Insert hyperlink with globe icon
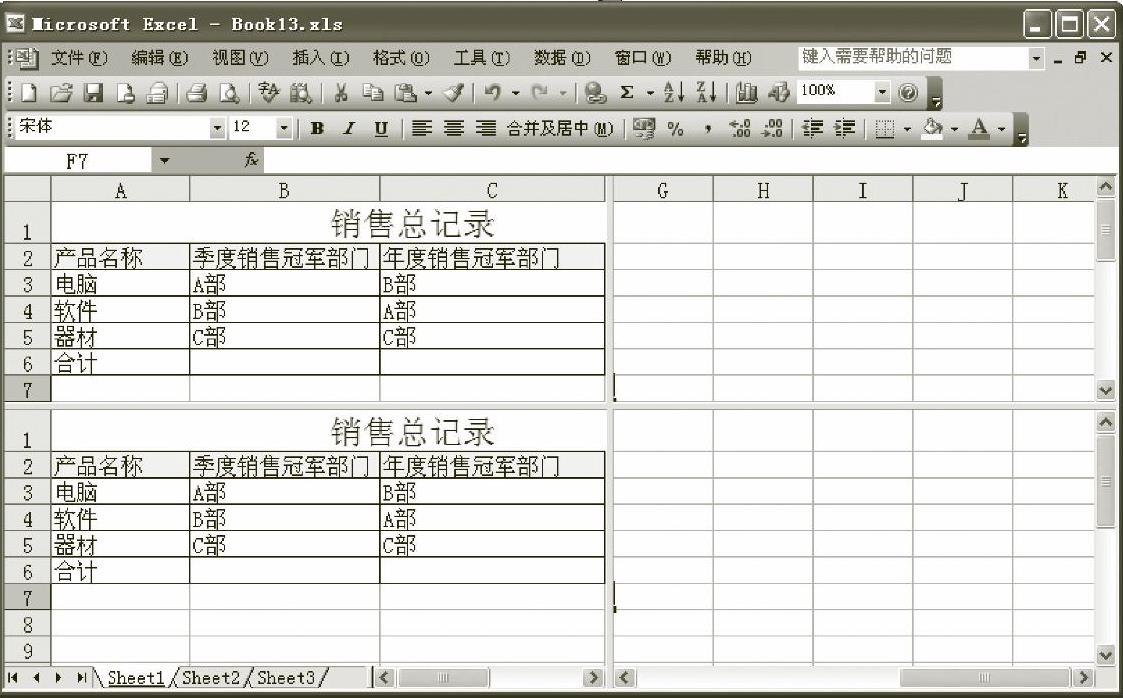The height and width of the screenshot is (698, 1123). (x=594, y=92)
